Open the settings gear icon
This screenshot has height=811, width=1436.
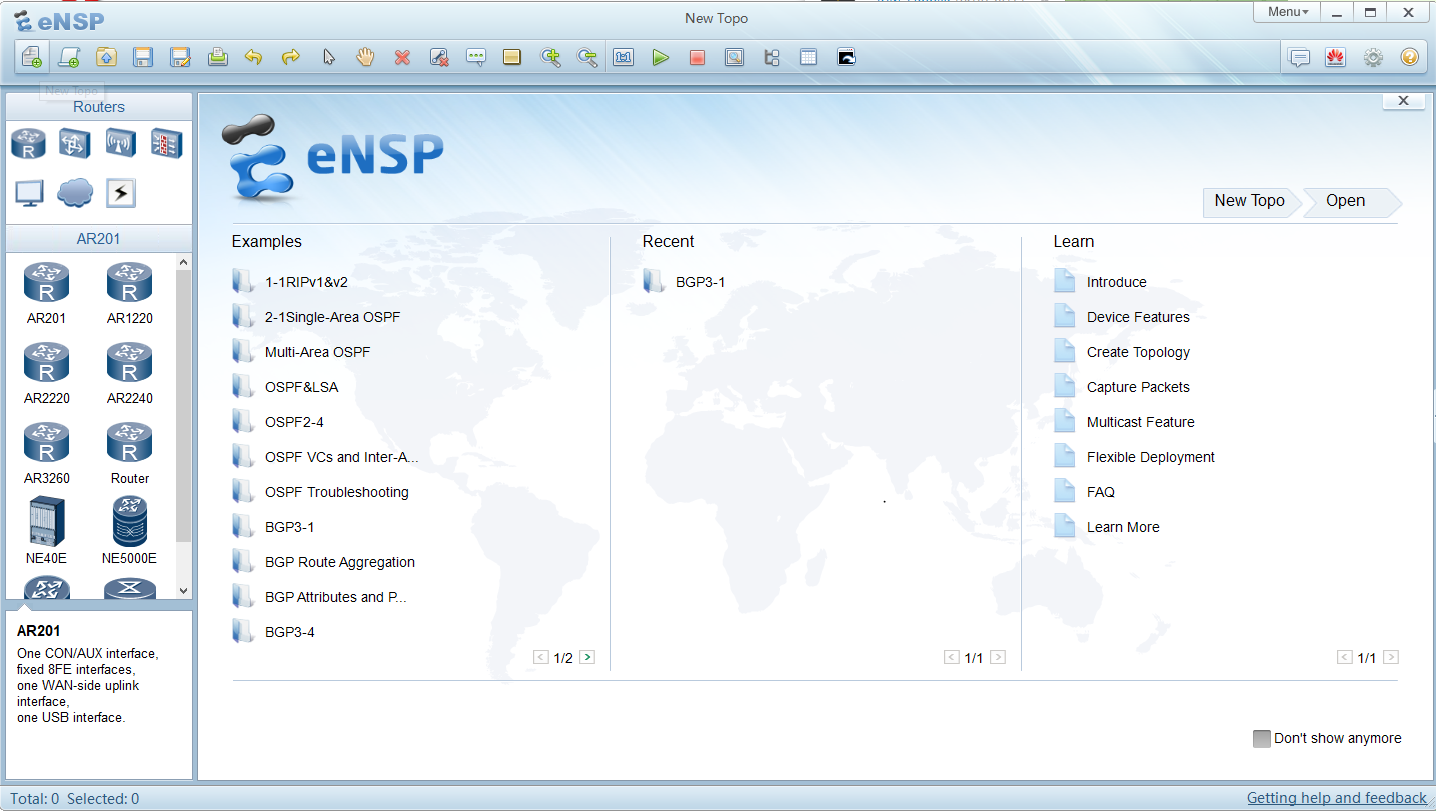coord(1373,58)
